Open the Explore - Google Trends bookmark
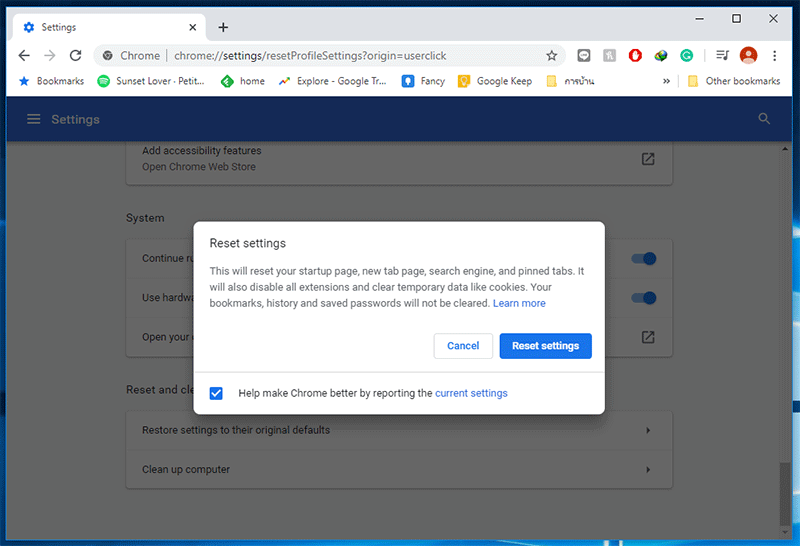This screenshot has width=800, height=546. [x=332, y=81]
